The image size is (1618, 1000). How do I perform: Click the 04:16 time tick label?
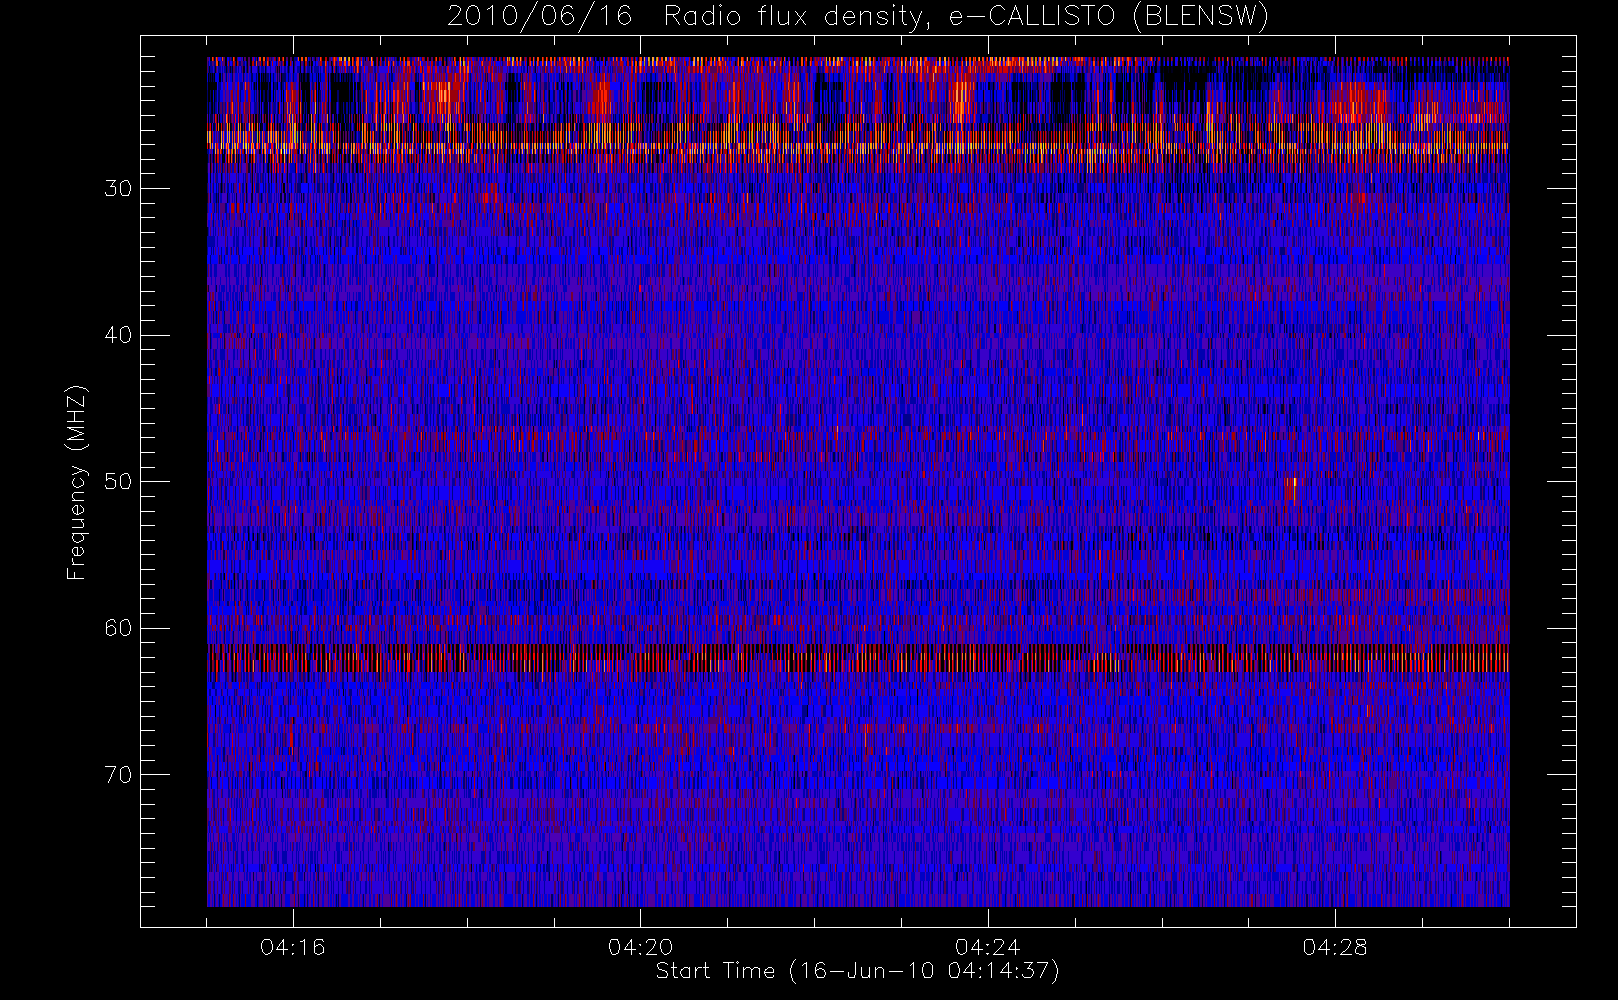click(292, 947)
